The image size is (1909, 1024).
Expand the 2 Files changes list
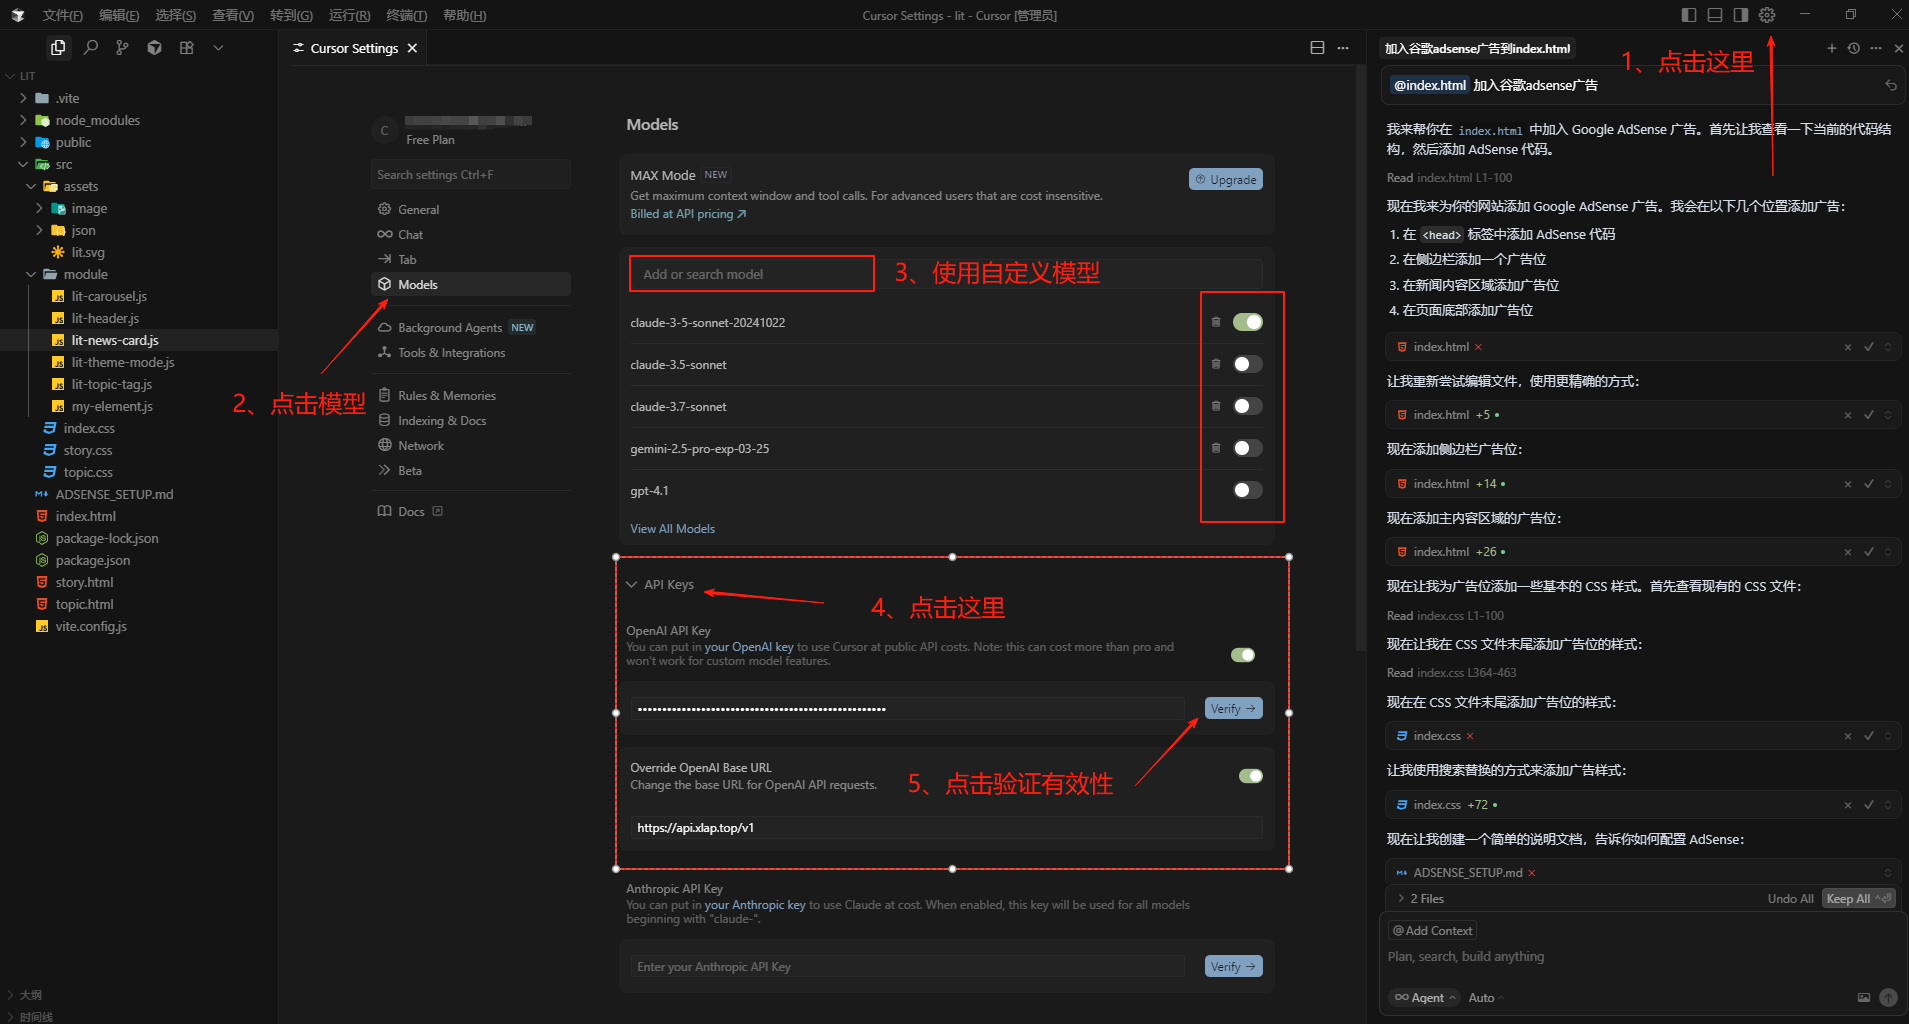(1422, 899)
